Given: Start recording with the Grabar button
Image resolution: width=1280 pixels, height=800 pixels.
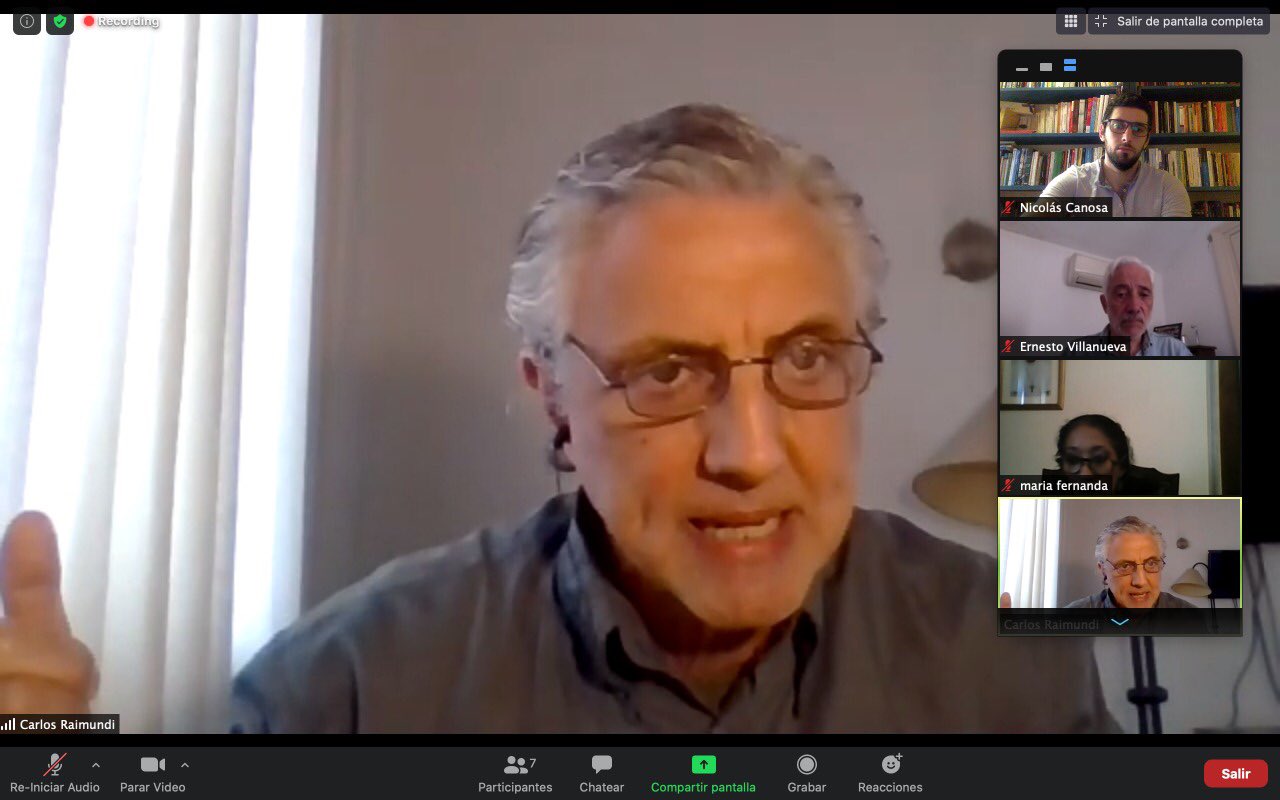Looking at the screenshot, I should click(806, 773).
